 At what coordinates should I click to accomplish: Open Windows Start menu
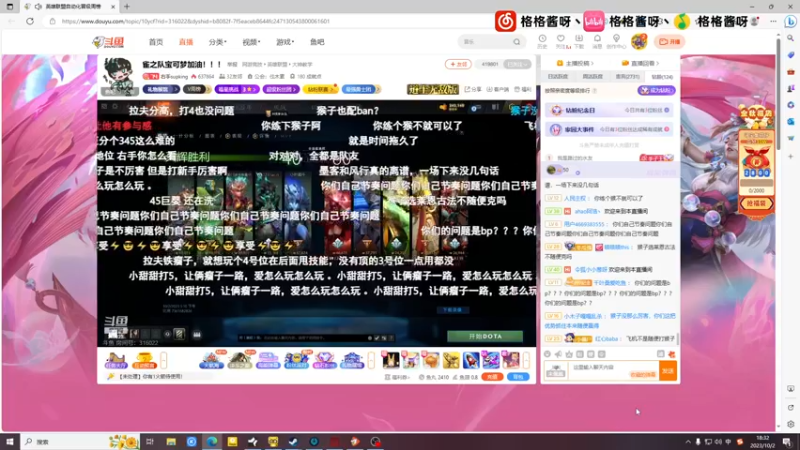click(x=10, y=441)
